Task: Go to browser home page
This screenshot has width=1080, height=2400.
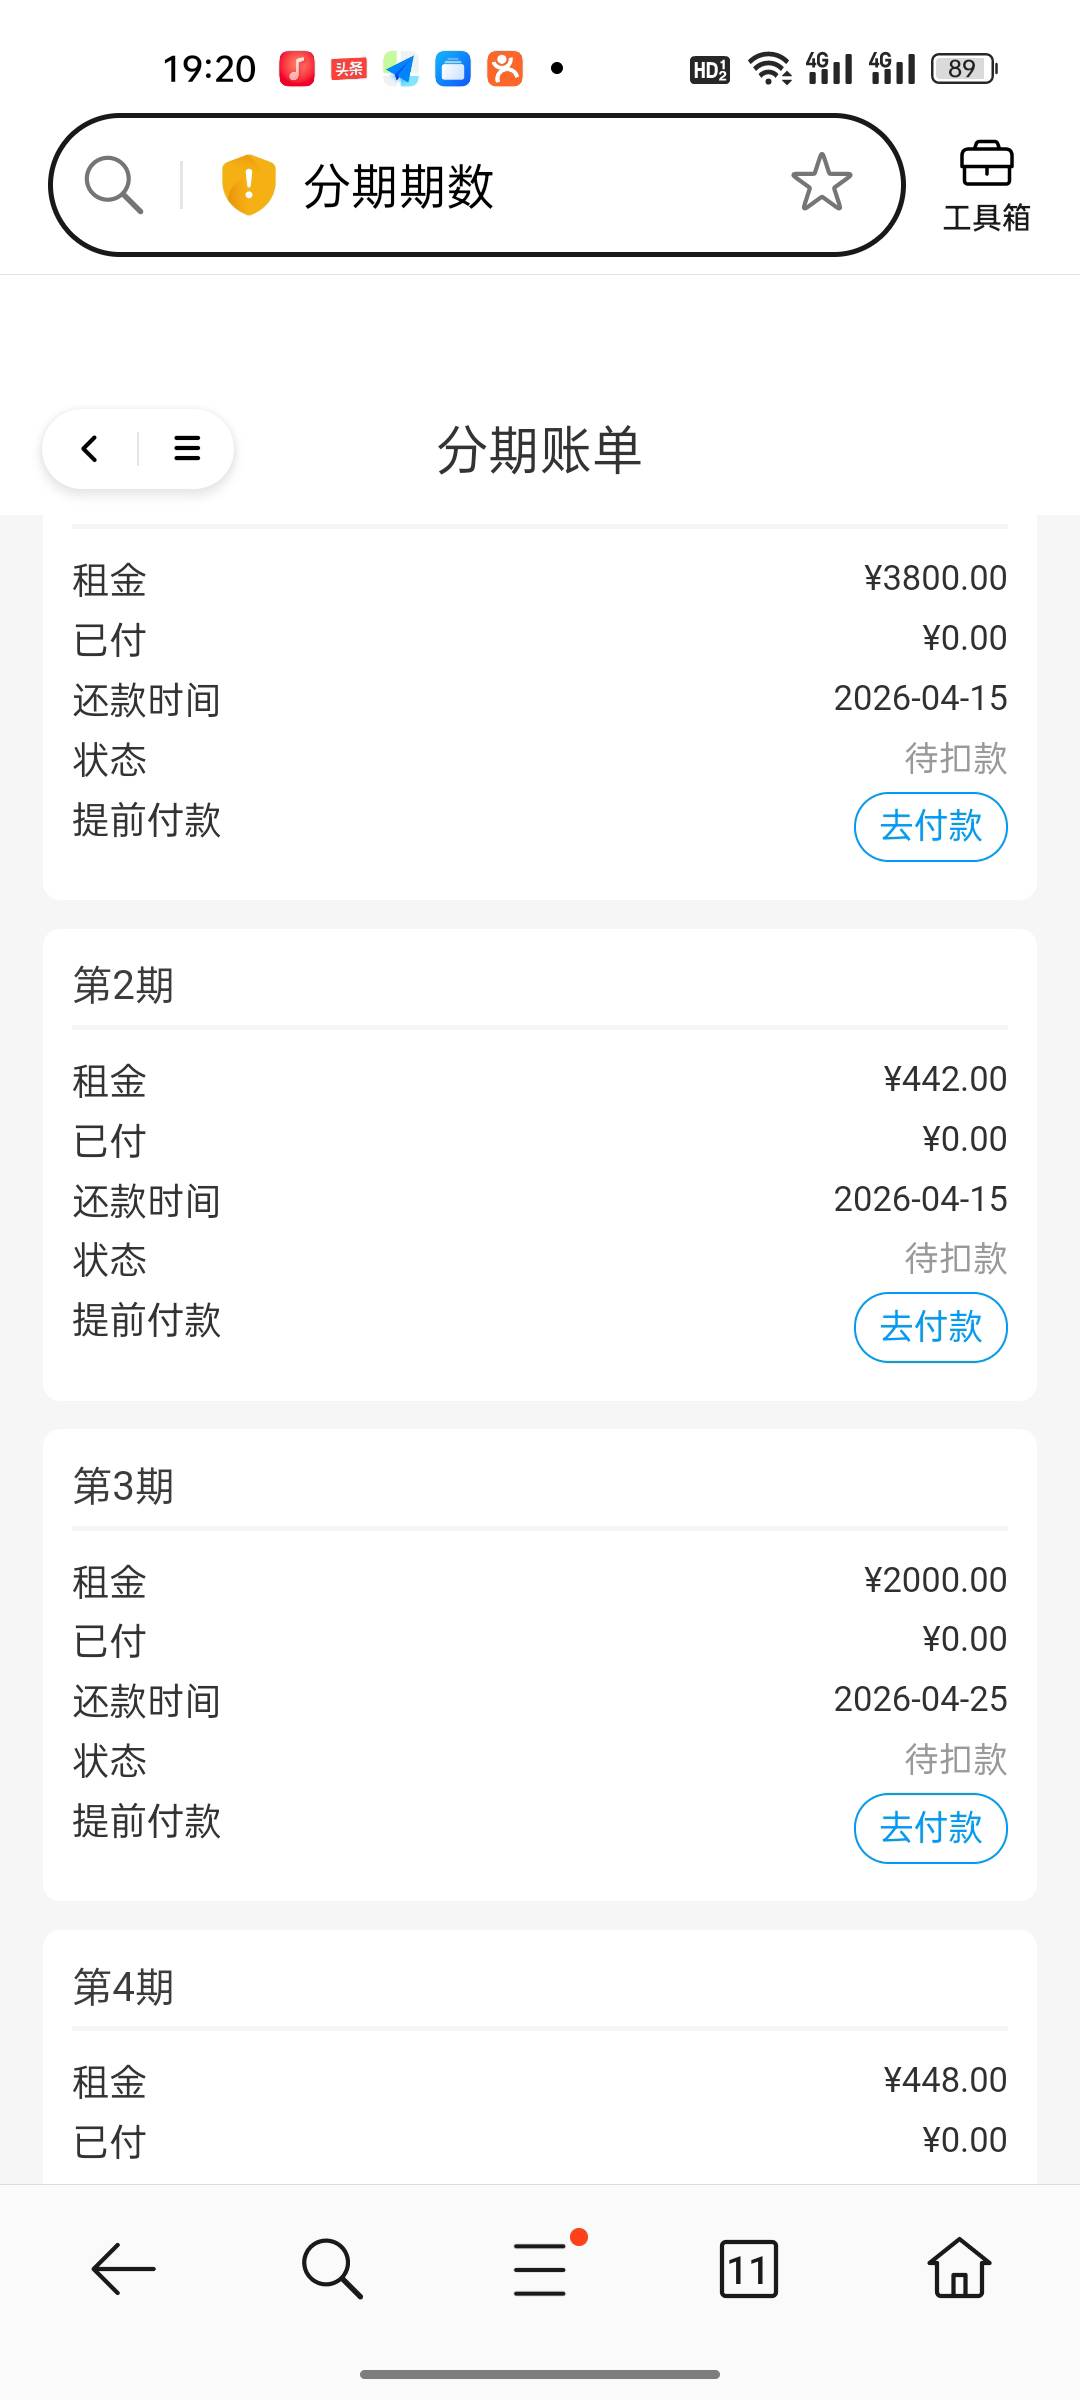Action: pyautogui.click(x=959, y=2269)
